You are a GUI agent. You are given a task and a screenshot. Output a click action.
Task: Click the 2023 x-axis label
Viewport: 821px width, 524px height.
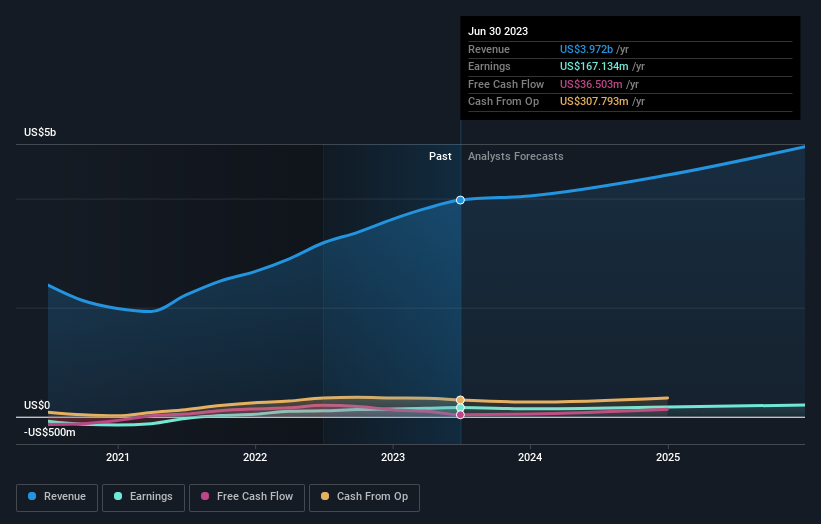[x=393, y=457]
